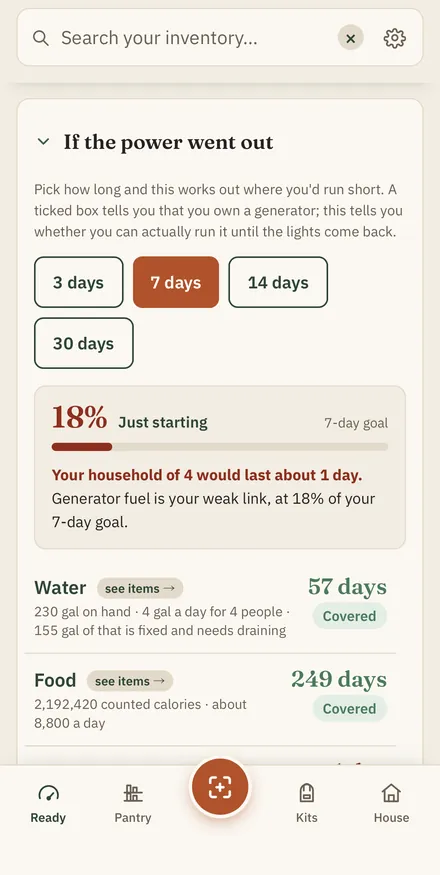Open Water 'see items' link
This screenshot has width=440, height=875.
(140, 588)
